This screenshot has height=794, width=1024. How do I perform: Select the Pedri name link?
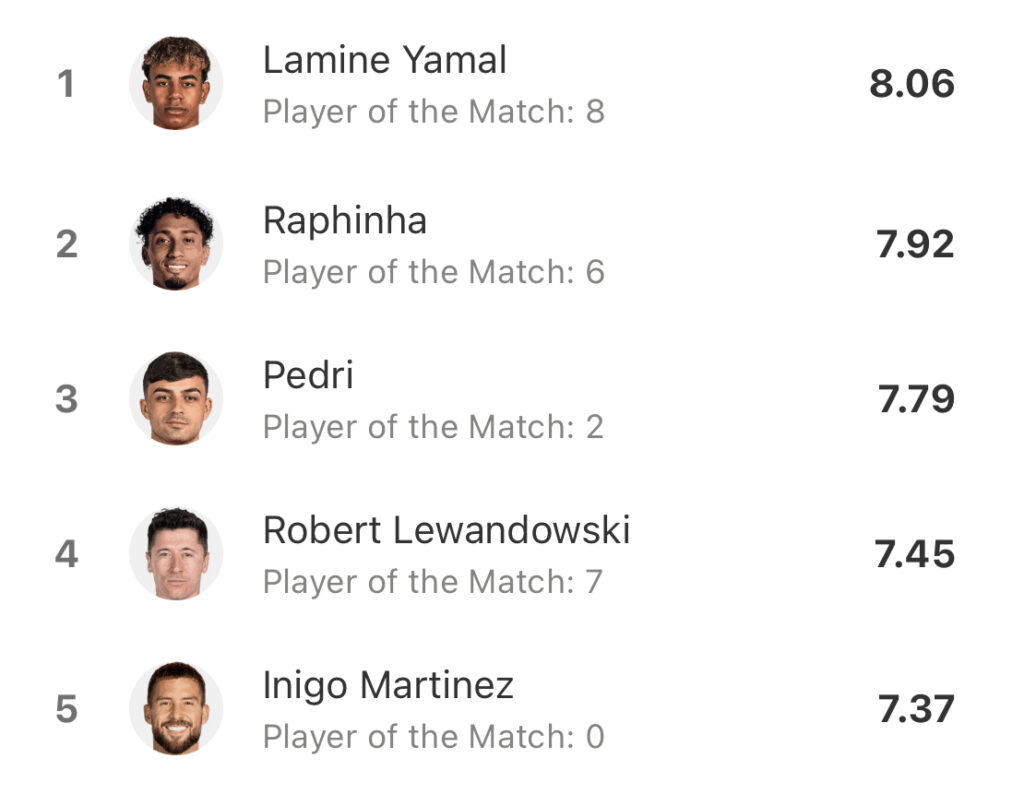coord(308,375)
